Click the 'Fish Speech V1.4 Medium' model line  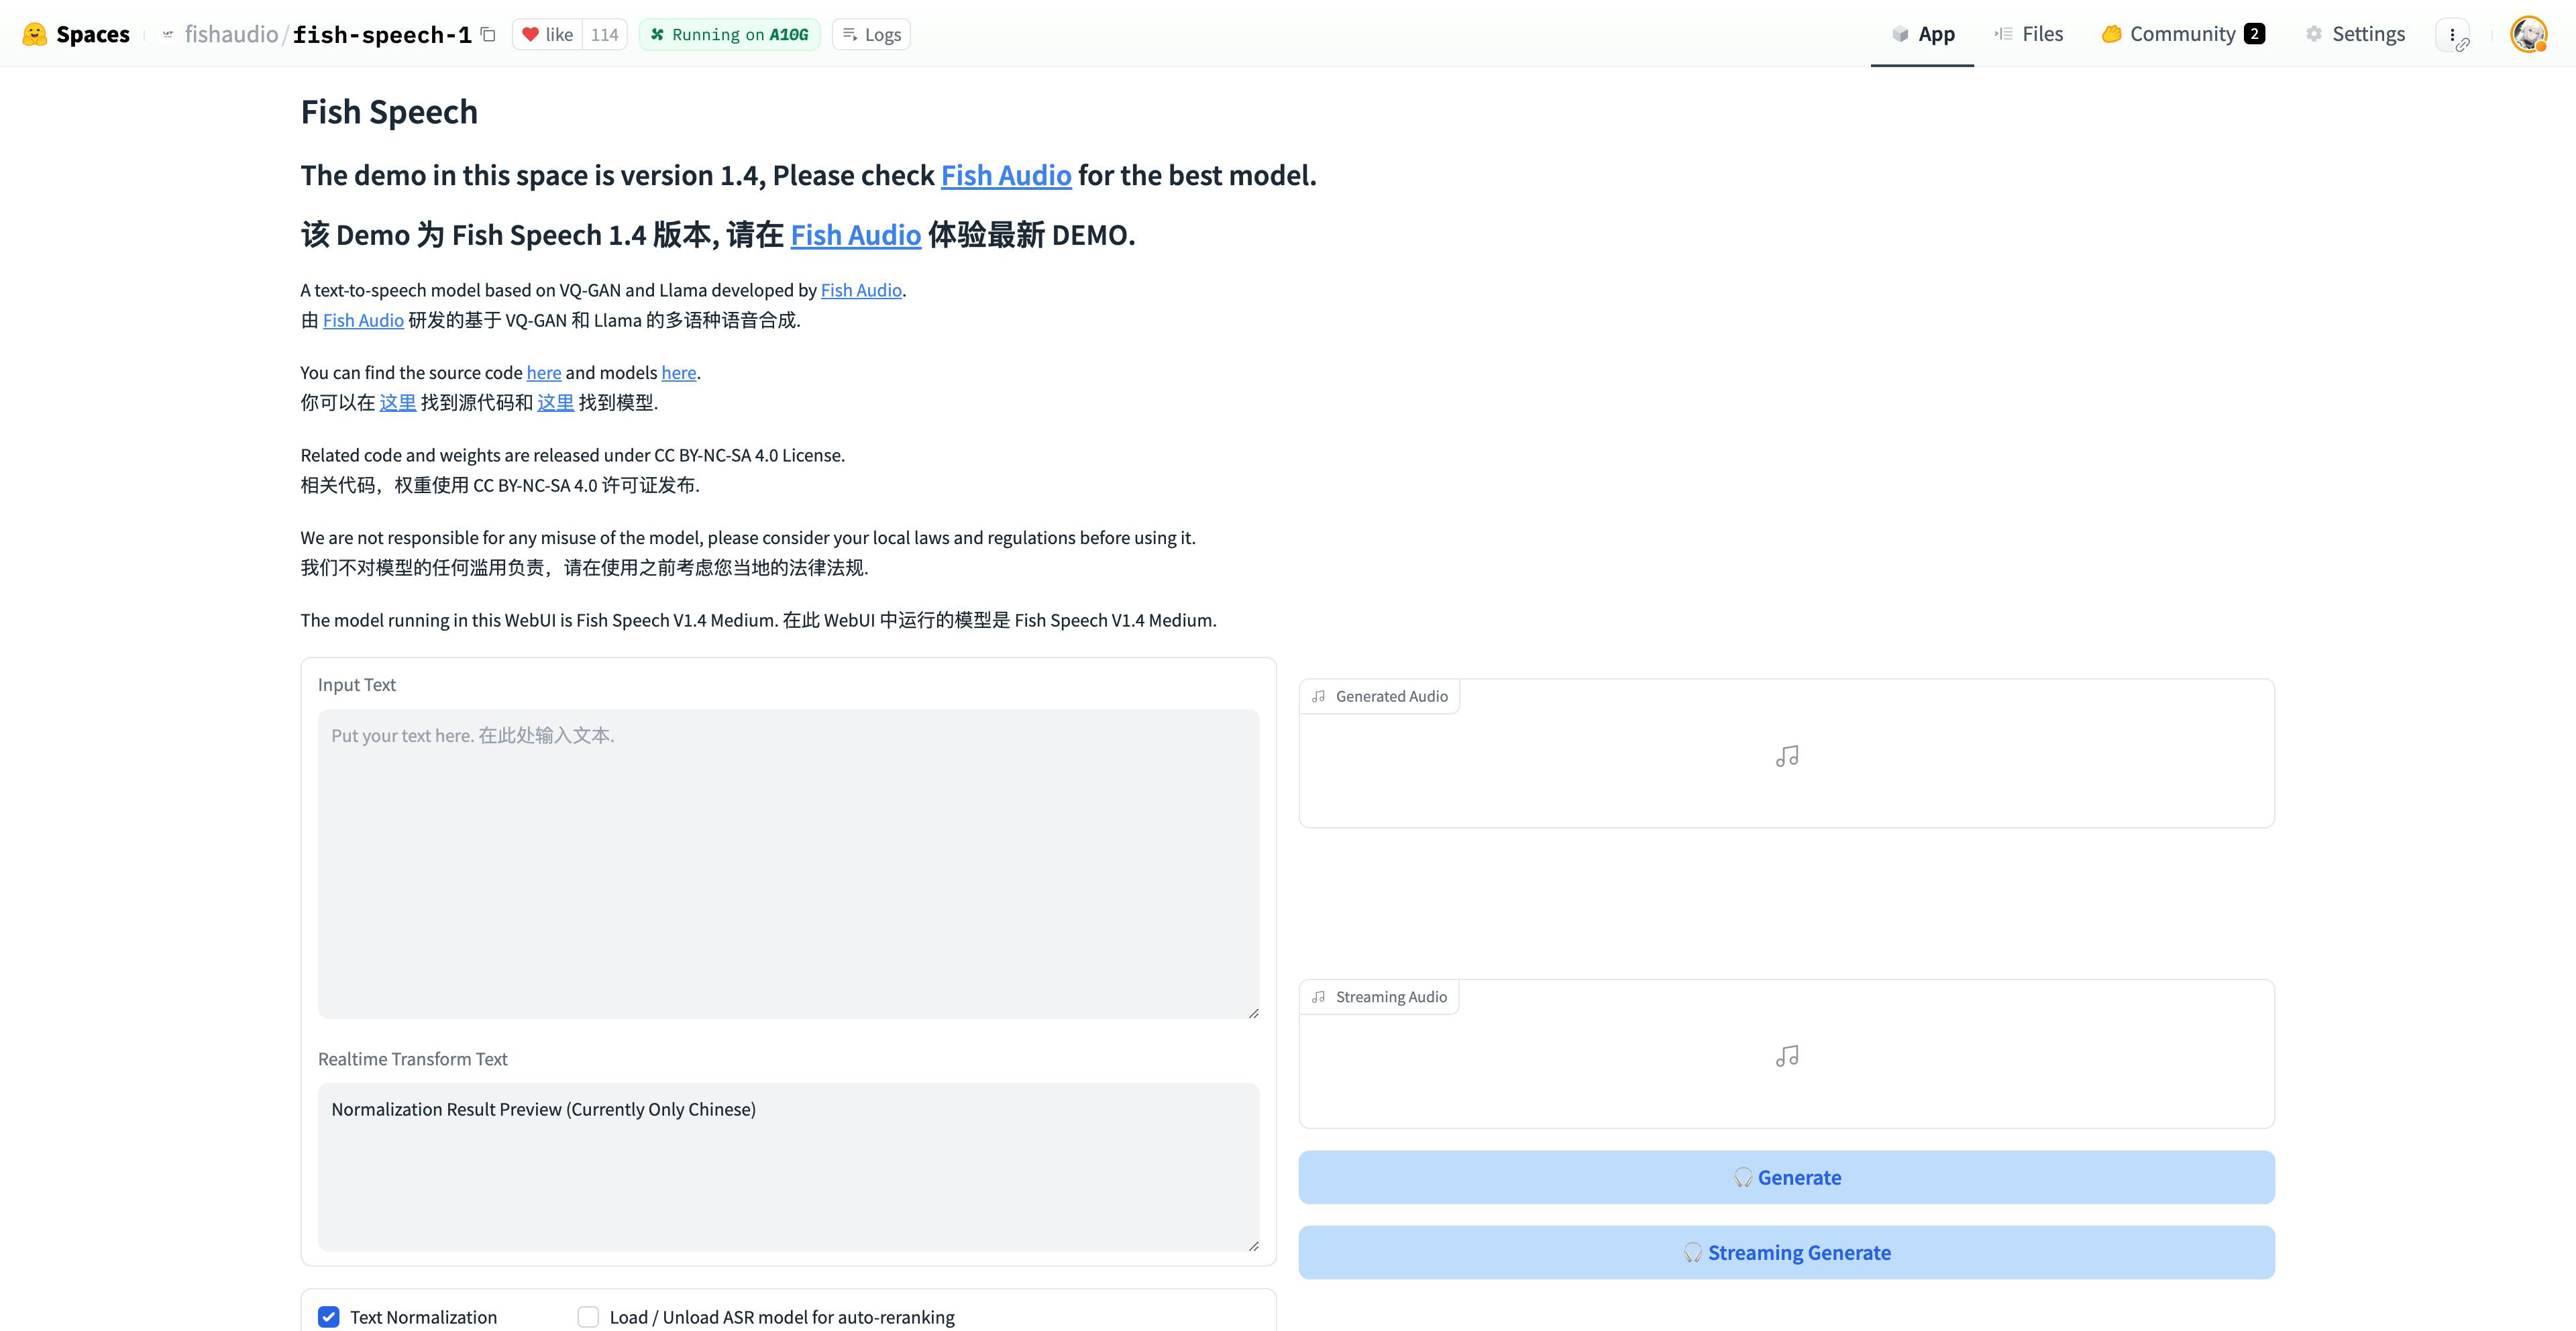tap(759, 620)
